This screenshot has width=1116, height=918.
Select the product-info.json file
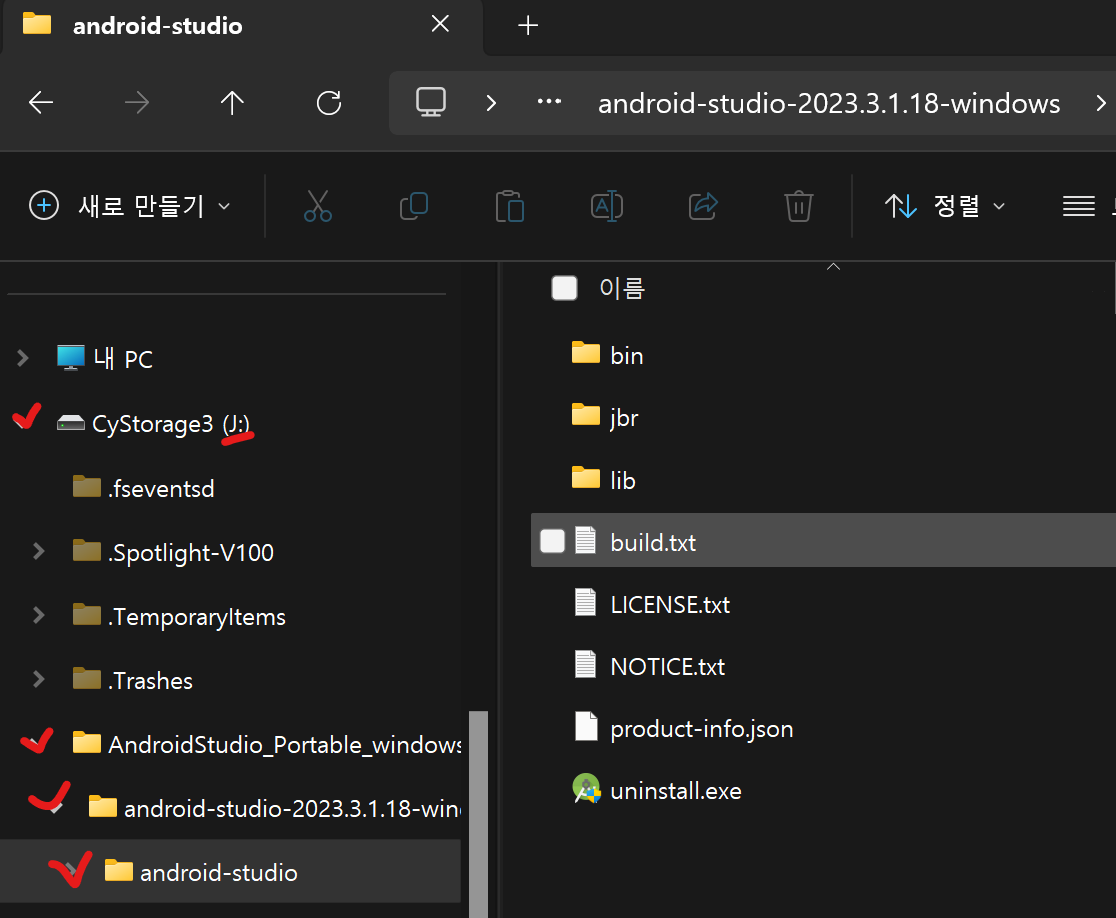click(x=701, y=729)
